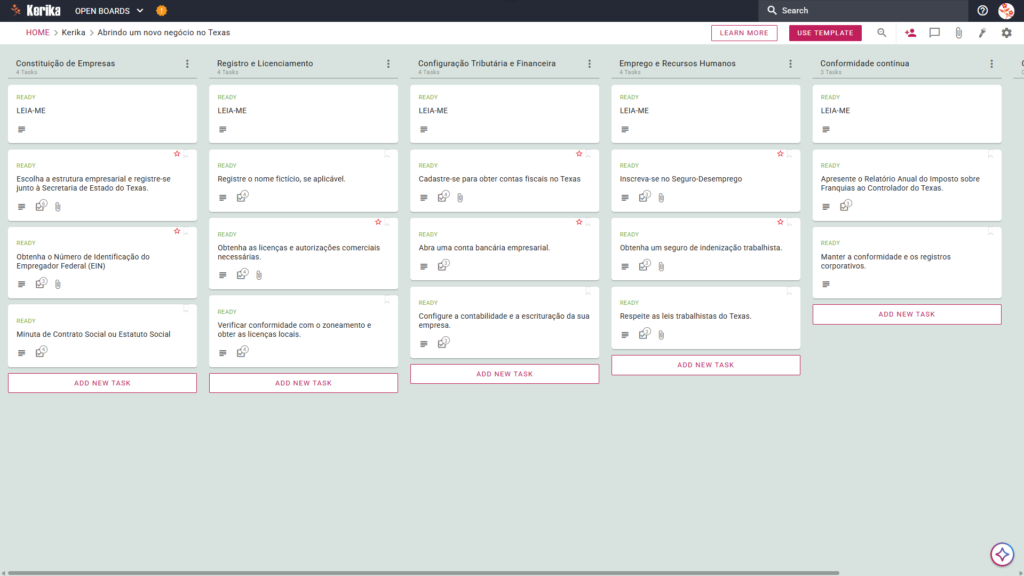The width and height of the screenshot is (1024, 576).
Task: Open Constituição de Empresas column options menu
Action: click(x=187, y=64)
